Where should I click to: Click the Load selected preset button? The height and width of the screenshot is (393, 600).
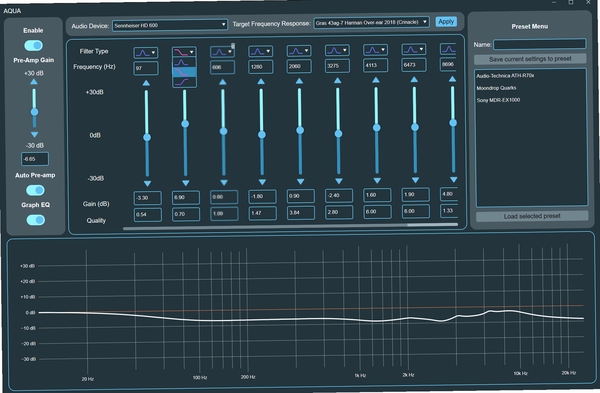(x=532, y=216)
